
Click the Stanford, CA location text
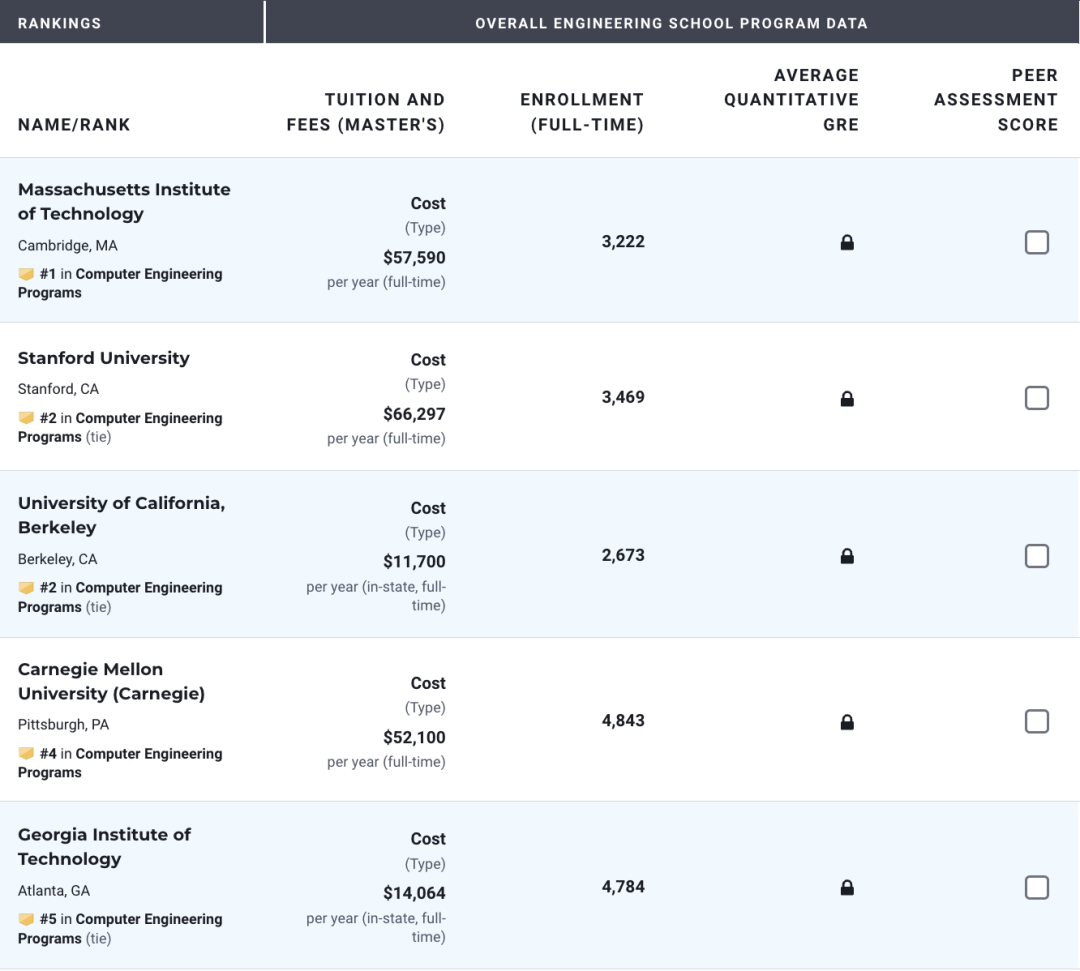(59, 389)
